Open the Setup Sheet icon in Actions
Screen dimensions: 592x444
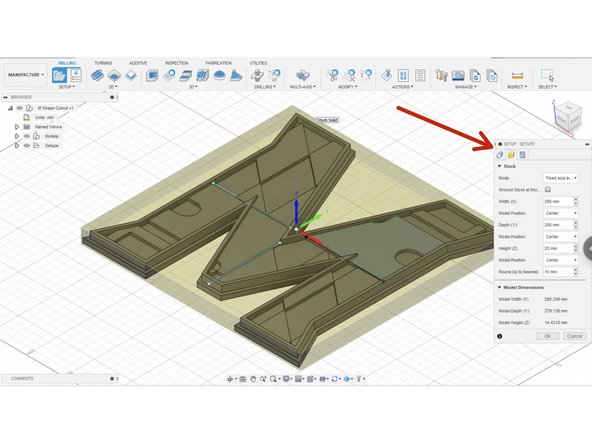click(x=420, y=76)
